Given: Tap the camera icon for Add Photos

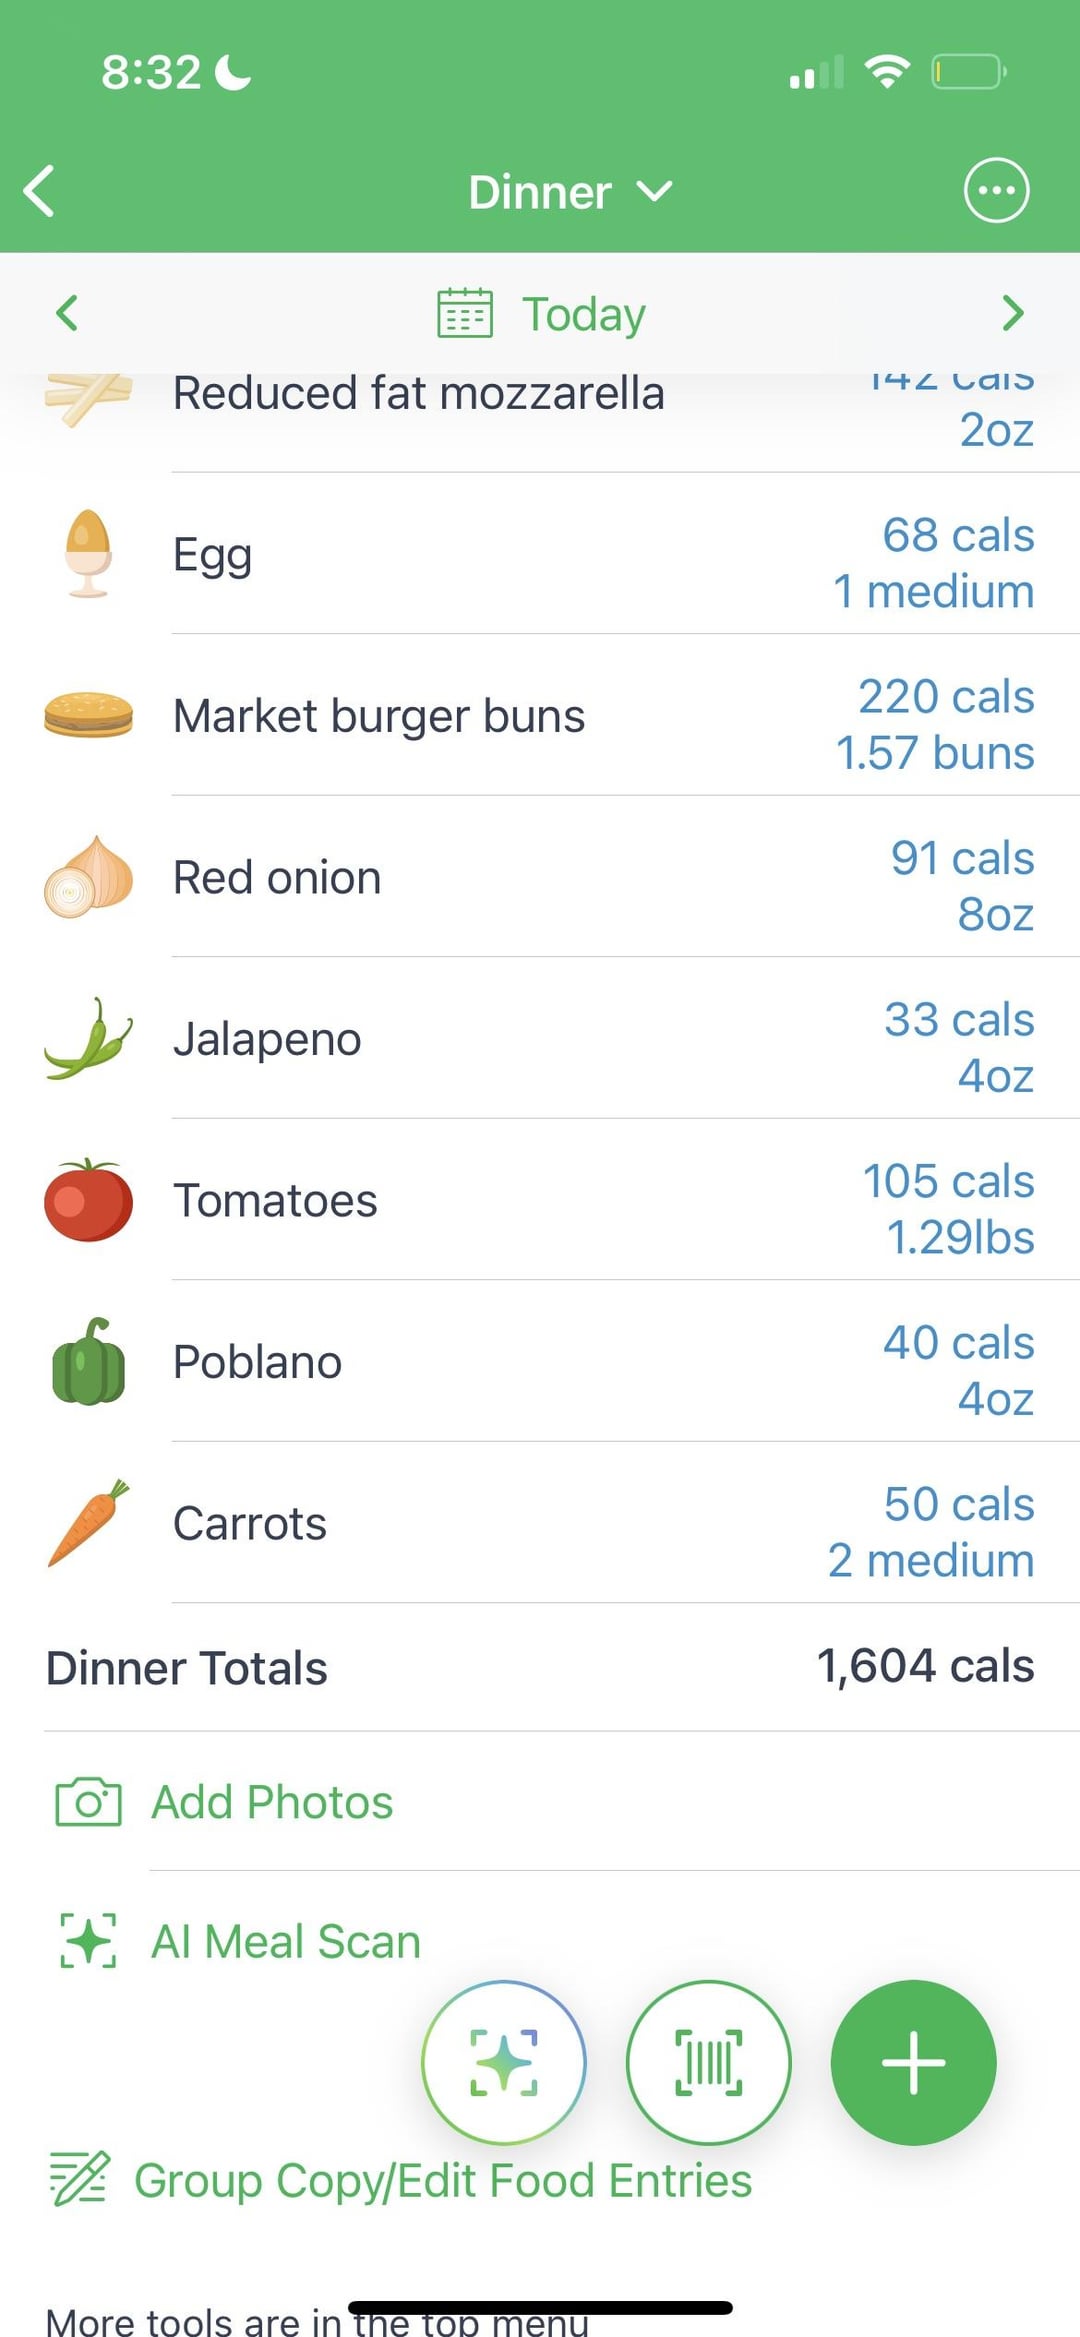Looking at the screenshot, I should pos(88,1802).
